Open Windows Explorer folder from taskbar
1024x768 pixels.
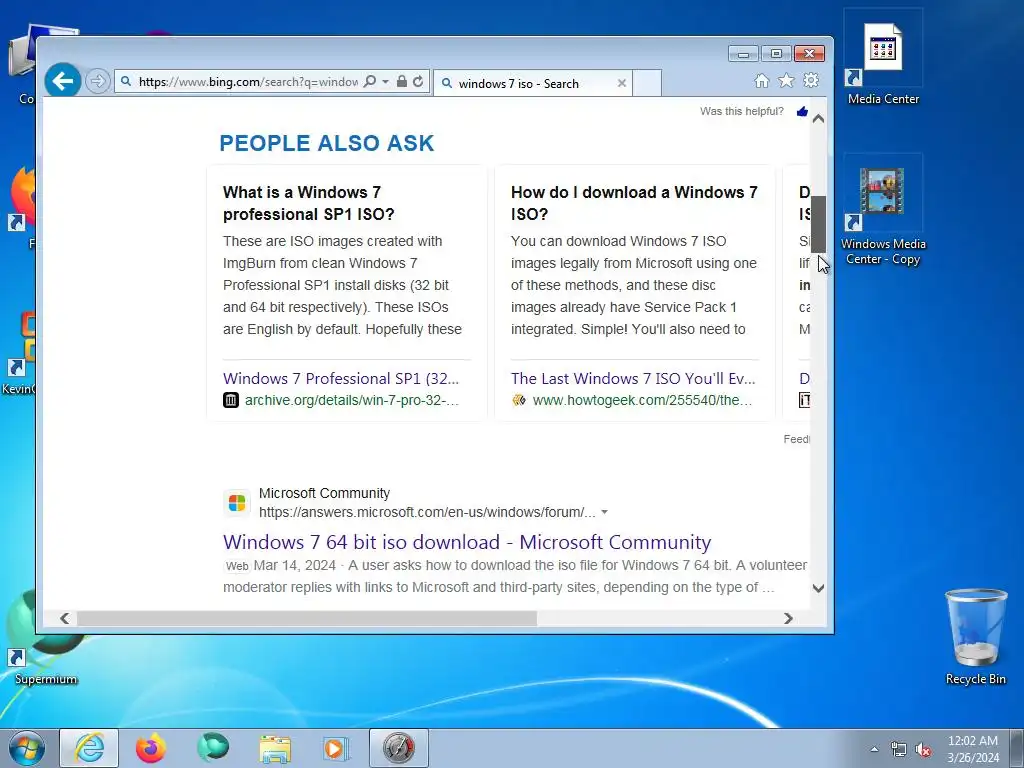[x=275, y=748]
